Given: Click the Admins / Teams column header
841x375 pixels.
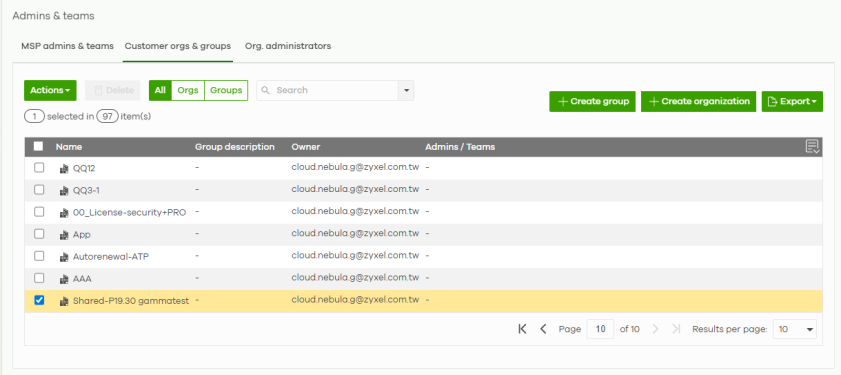Looking at the screenshot, I should point(460,146).
